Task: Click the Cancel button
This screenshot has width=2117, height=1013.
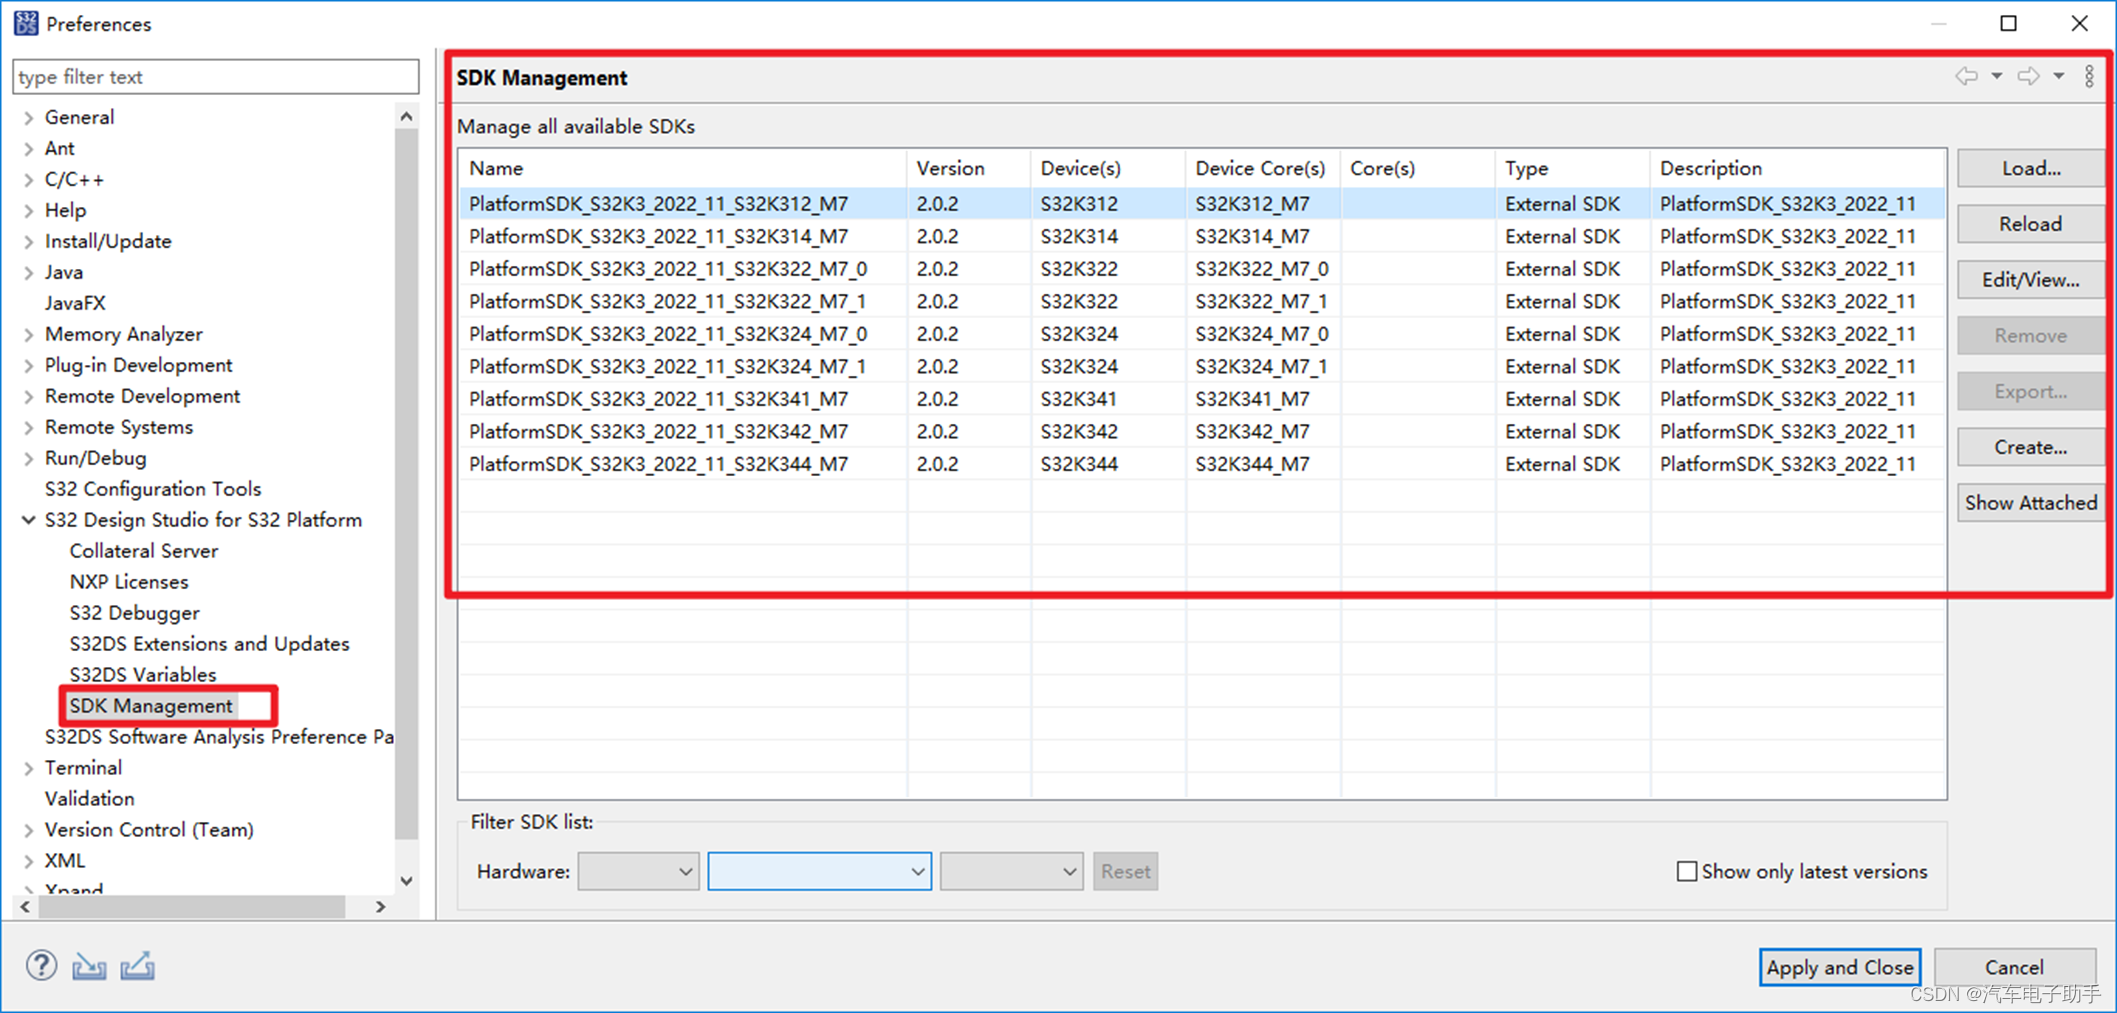Action: pyautogui.click(x=2014, y=967)
